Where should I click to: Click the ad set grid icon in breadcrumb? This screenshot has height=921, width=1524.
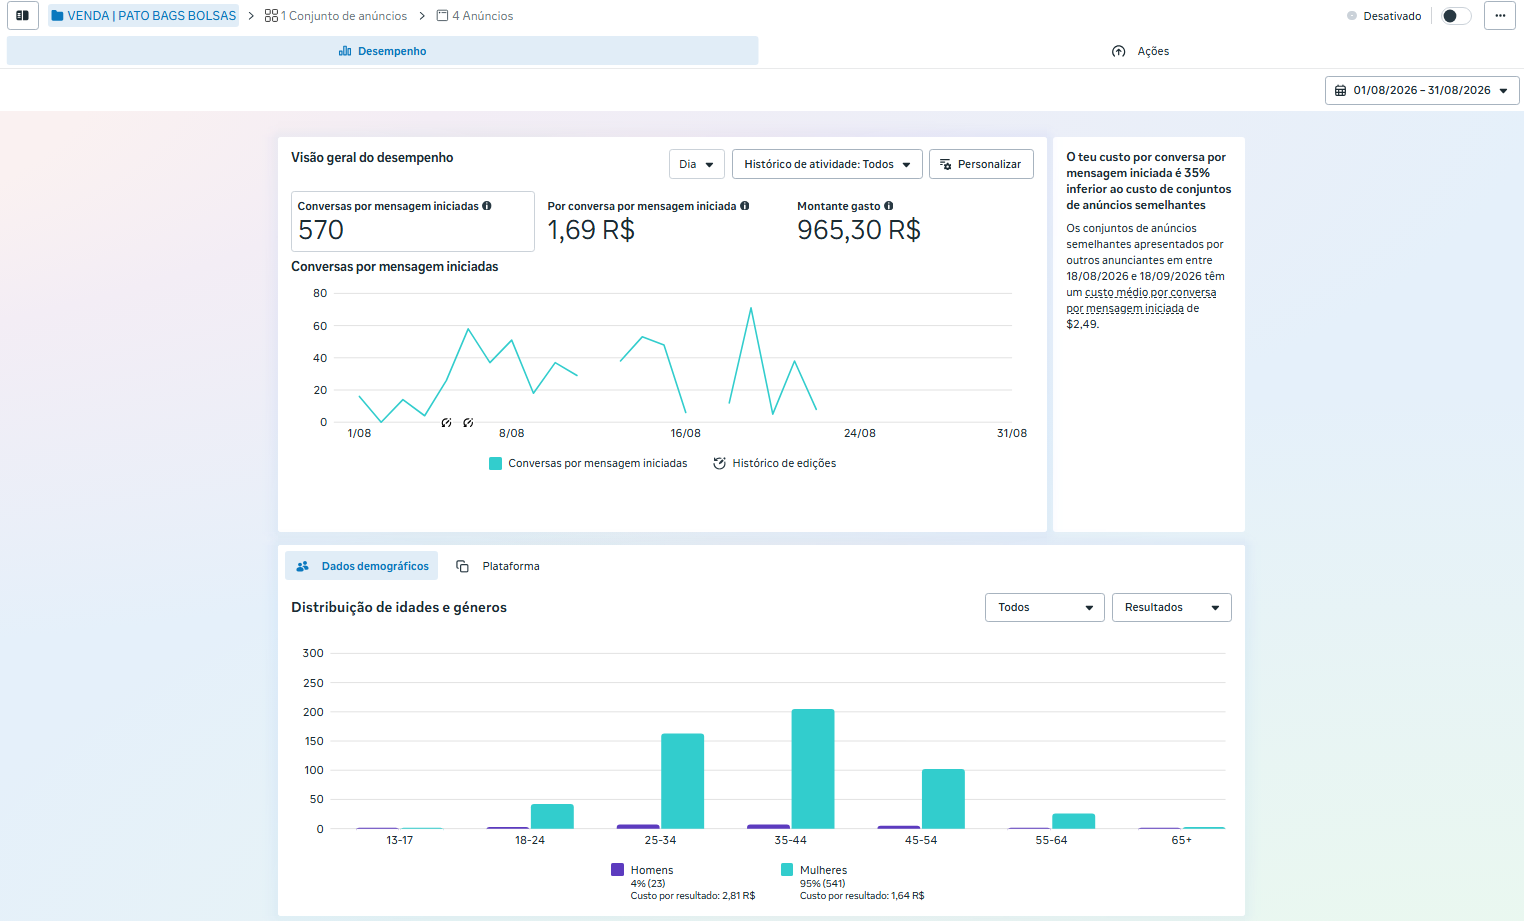click(271, 16)
